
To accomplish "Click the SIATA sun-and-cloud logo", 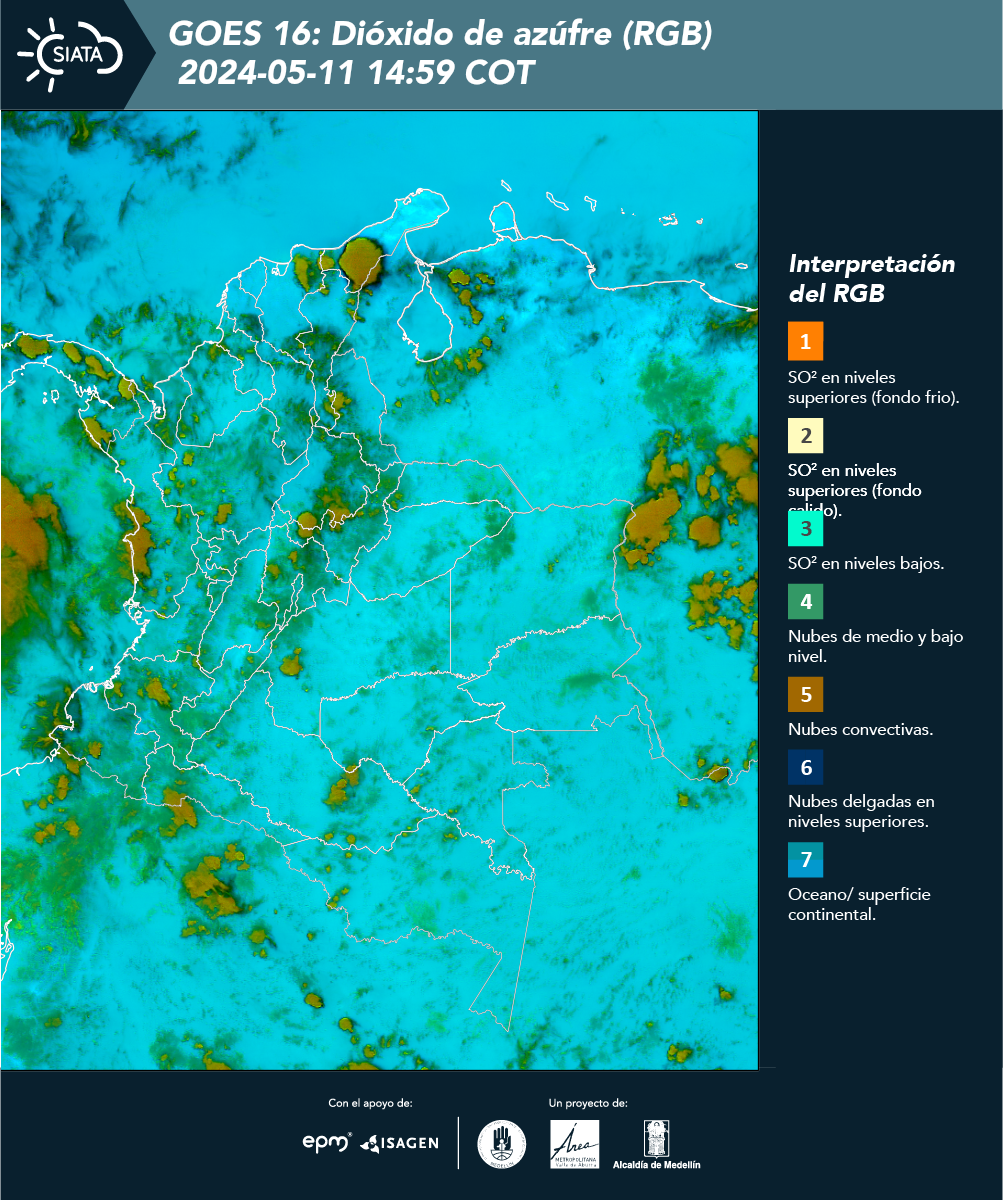I will [x=70, y=53].
